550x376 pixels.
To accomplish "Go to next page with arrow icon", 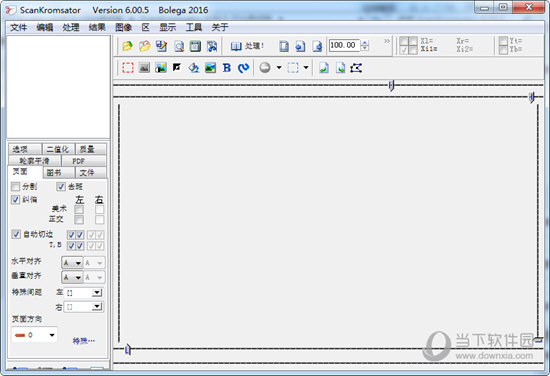I will (x=317, y=46).
